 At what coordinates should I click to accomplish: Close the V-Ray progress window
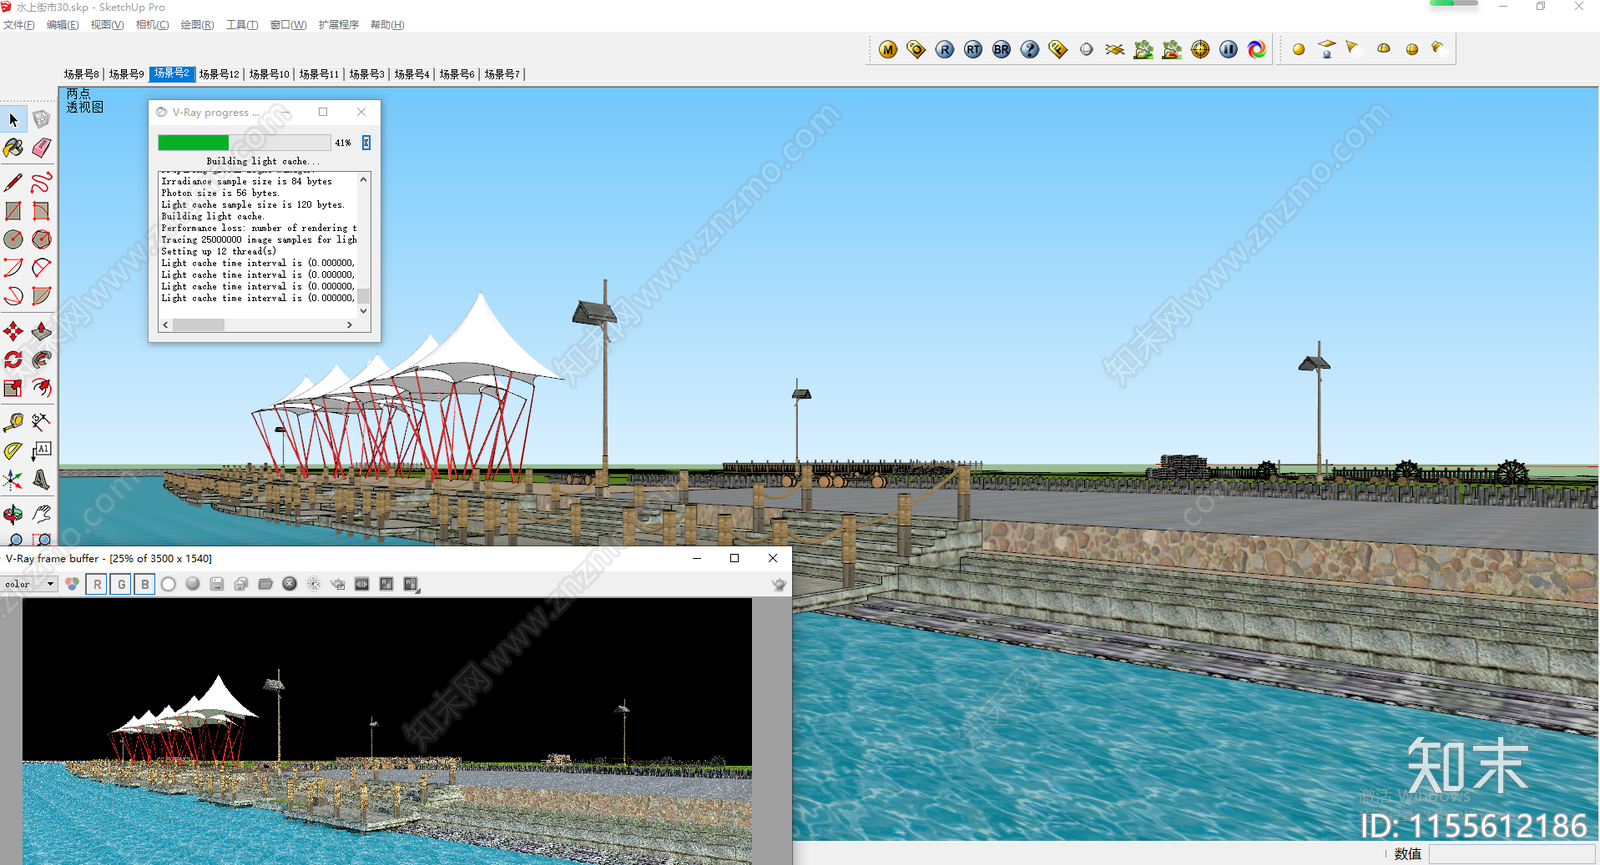click(x=361, y=112)
